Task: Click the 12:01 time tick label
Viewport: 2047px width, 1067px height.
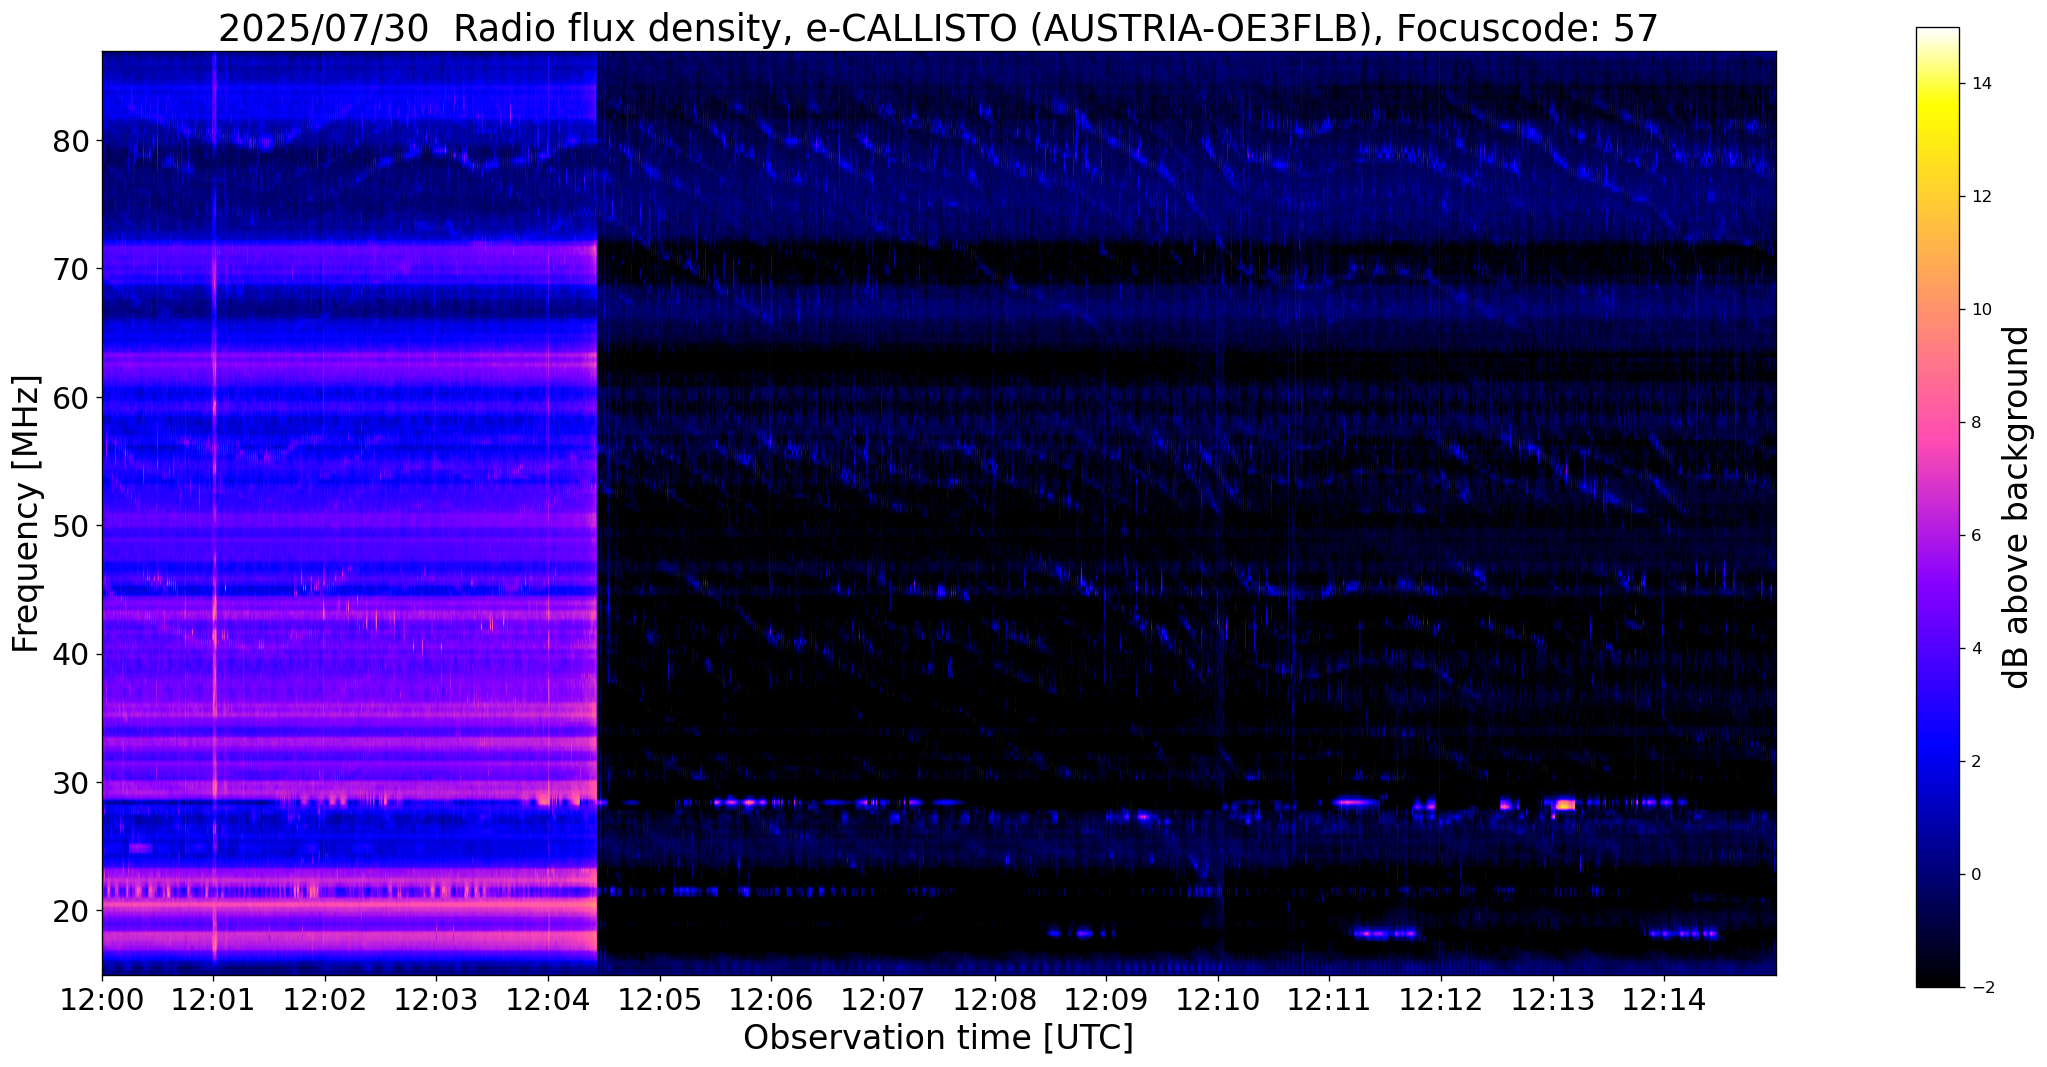Action: pos(213,1000)
